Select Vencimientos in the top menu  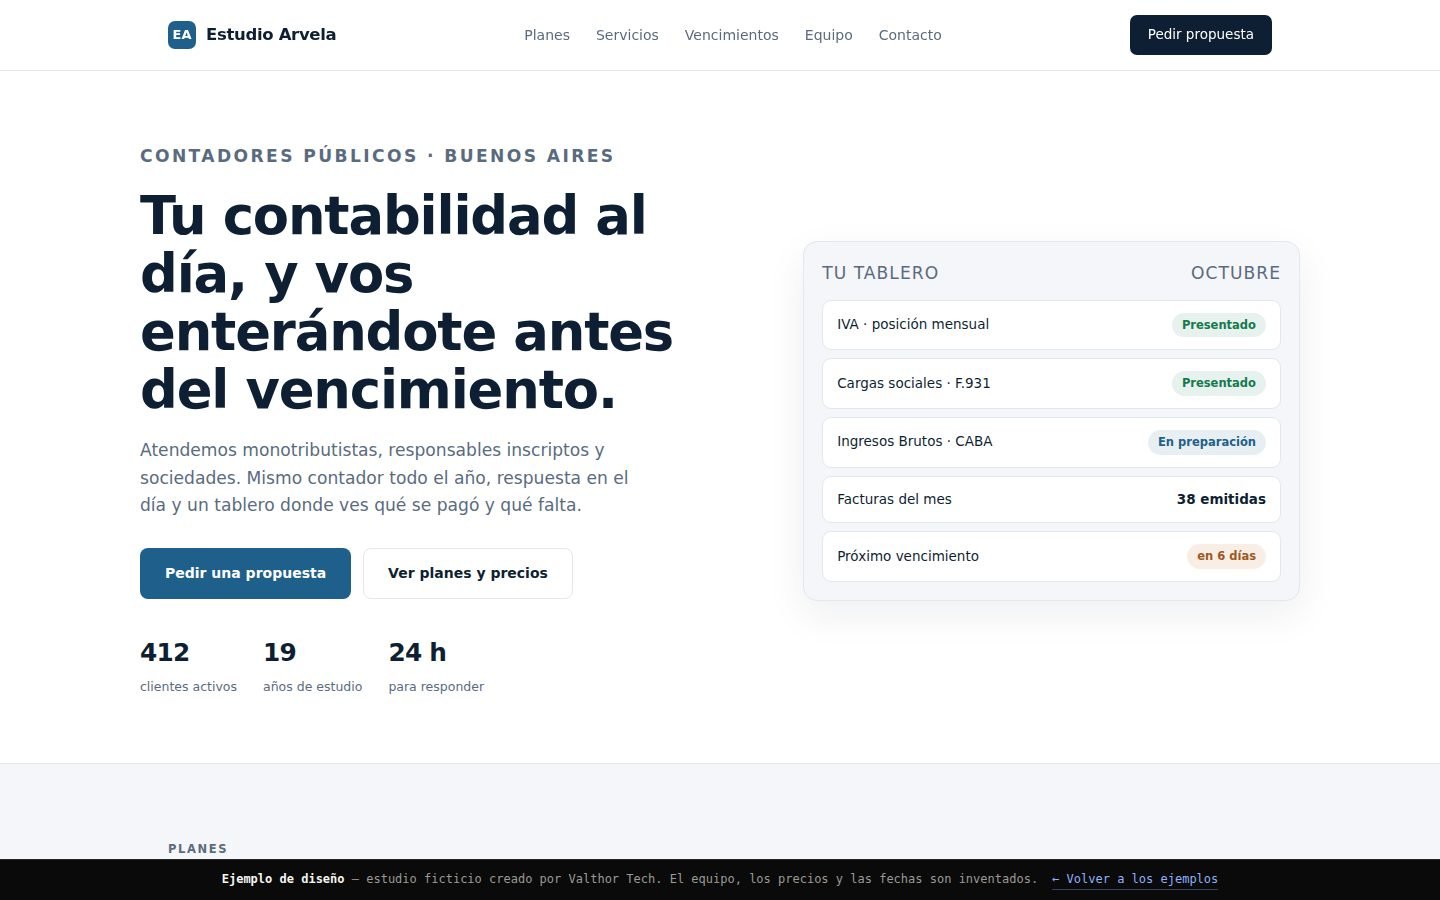tap(732, 35)
